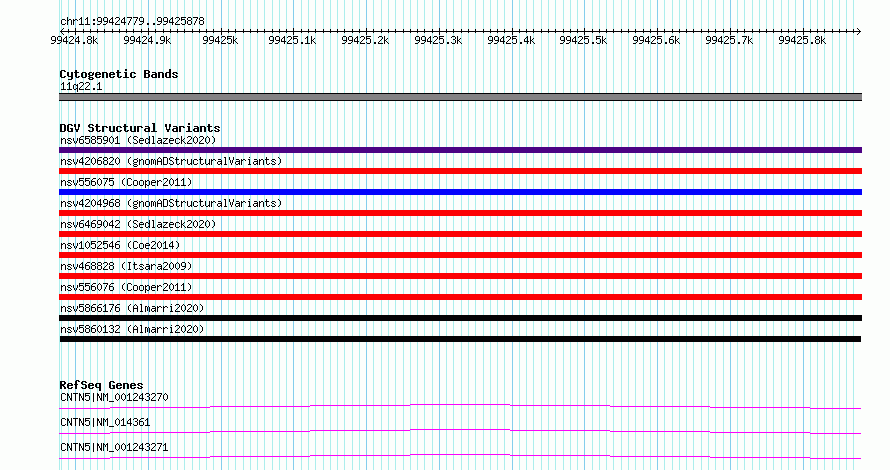Click ruler tick label 99425.5k
Viewport: 890px width, 470px height.
point(583,40)
